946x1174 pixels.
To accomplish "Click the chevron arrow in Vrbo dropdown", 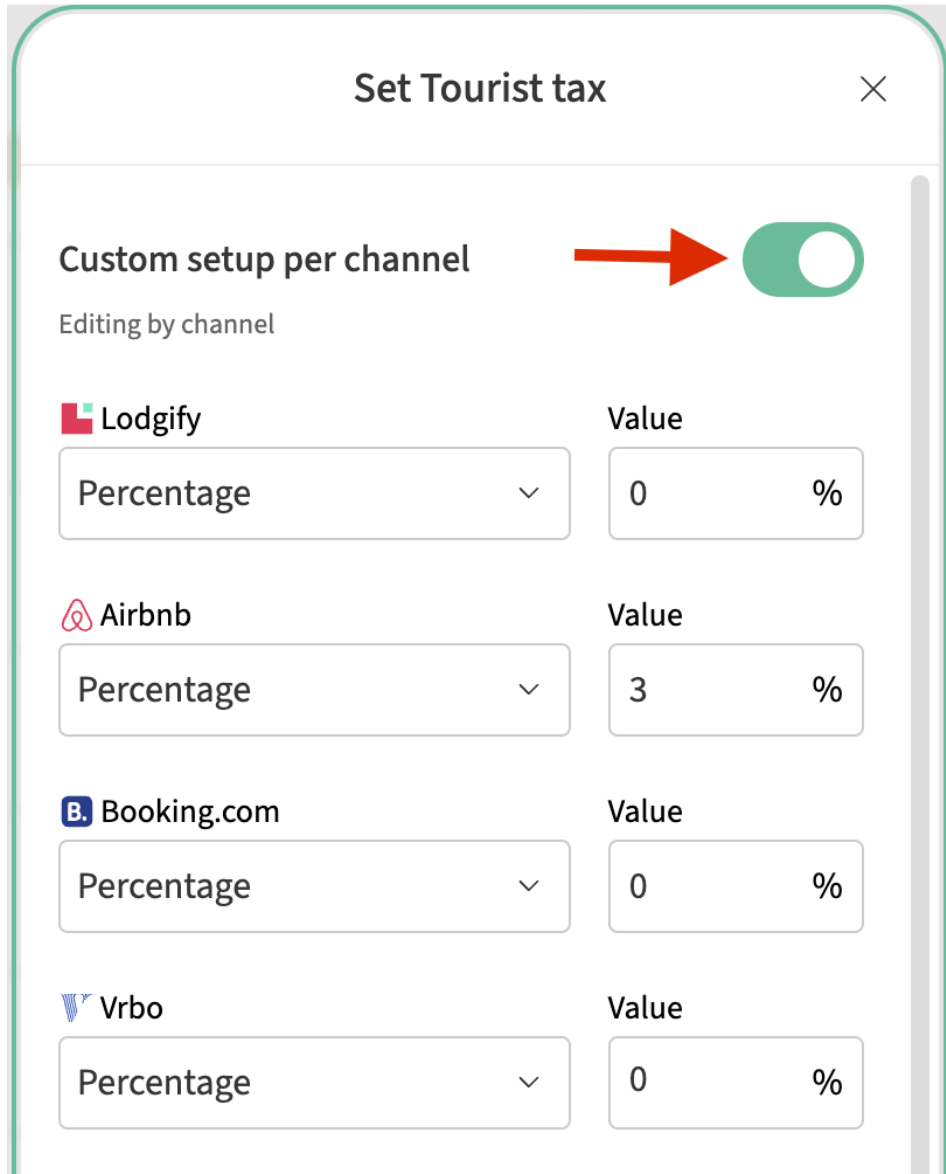I will click(529, 1082).
